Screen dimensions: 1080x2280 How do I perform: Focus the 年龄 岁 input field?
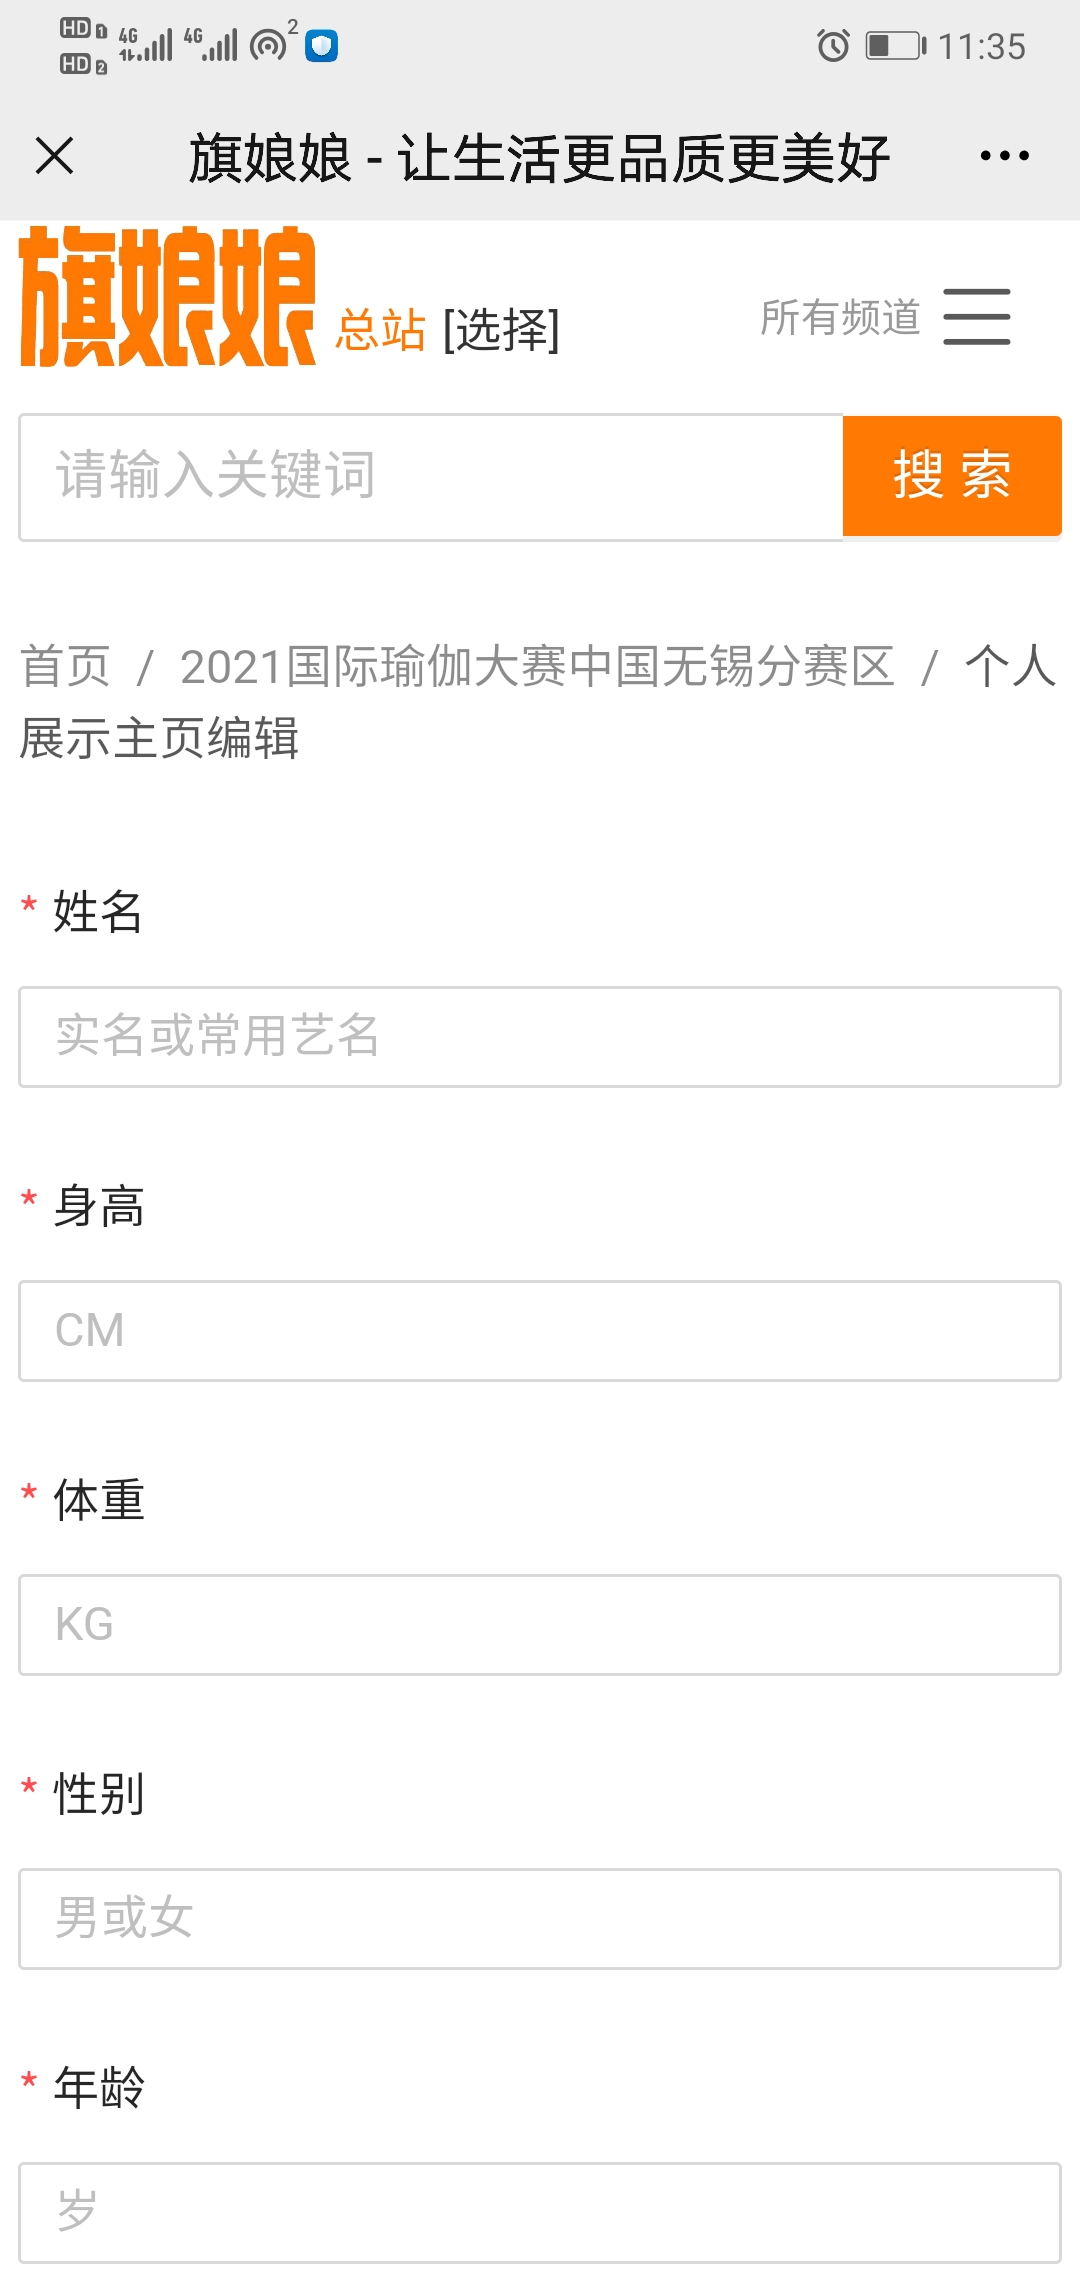540,2213
